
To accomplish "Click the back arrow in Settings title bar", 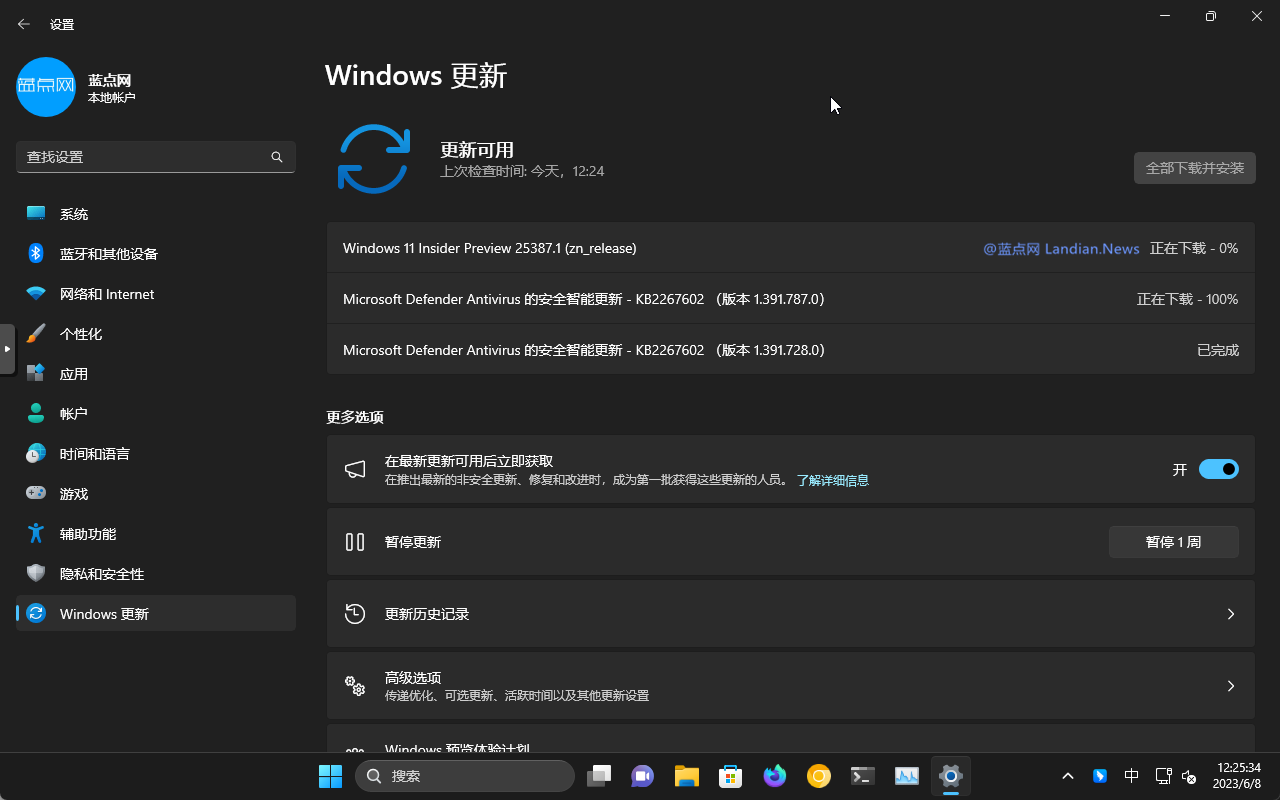I will coord(24,24).
